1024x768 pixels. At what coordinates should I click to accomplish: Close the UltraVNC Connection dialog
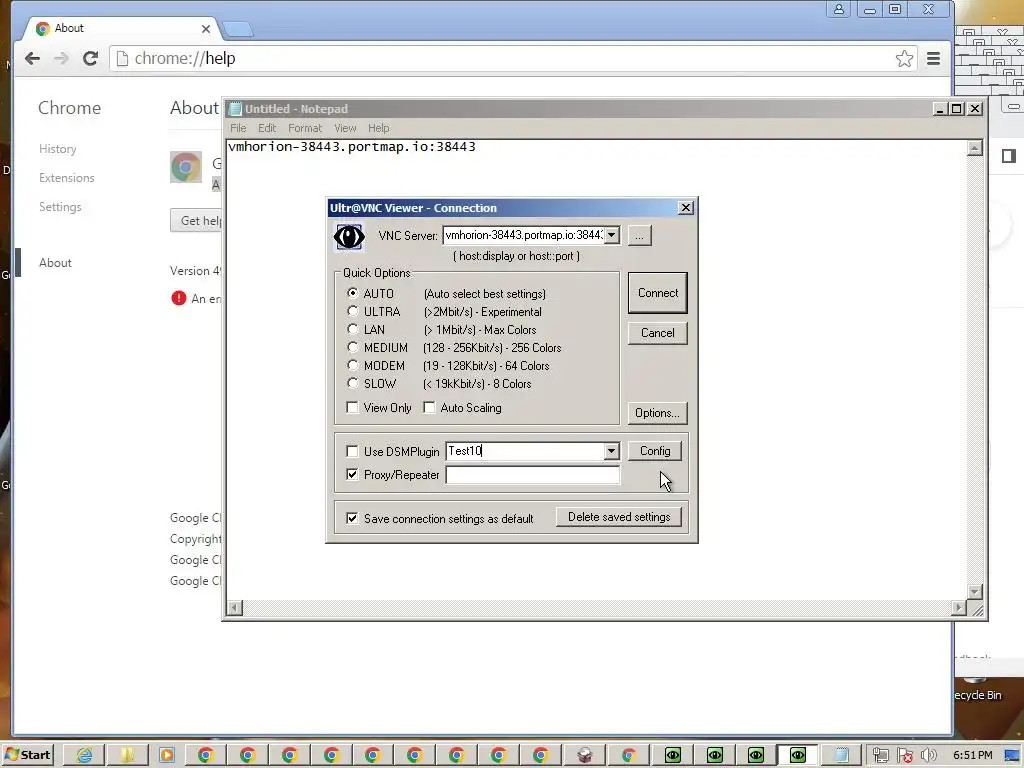(x=685, y=208)
